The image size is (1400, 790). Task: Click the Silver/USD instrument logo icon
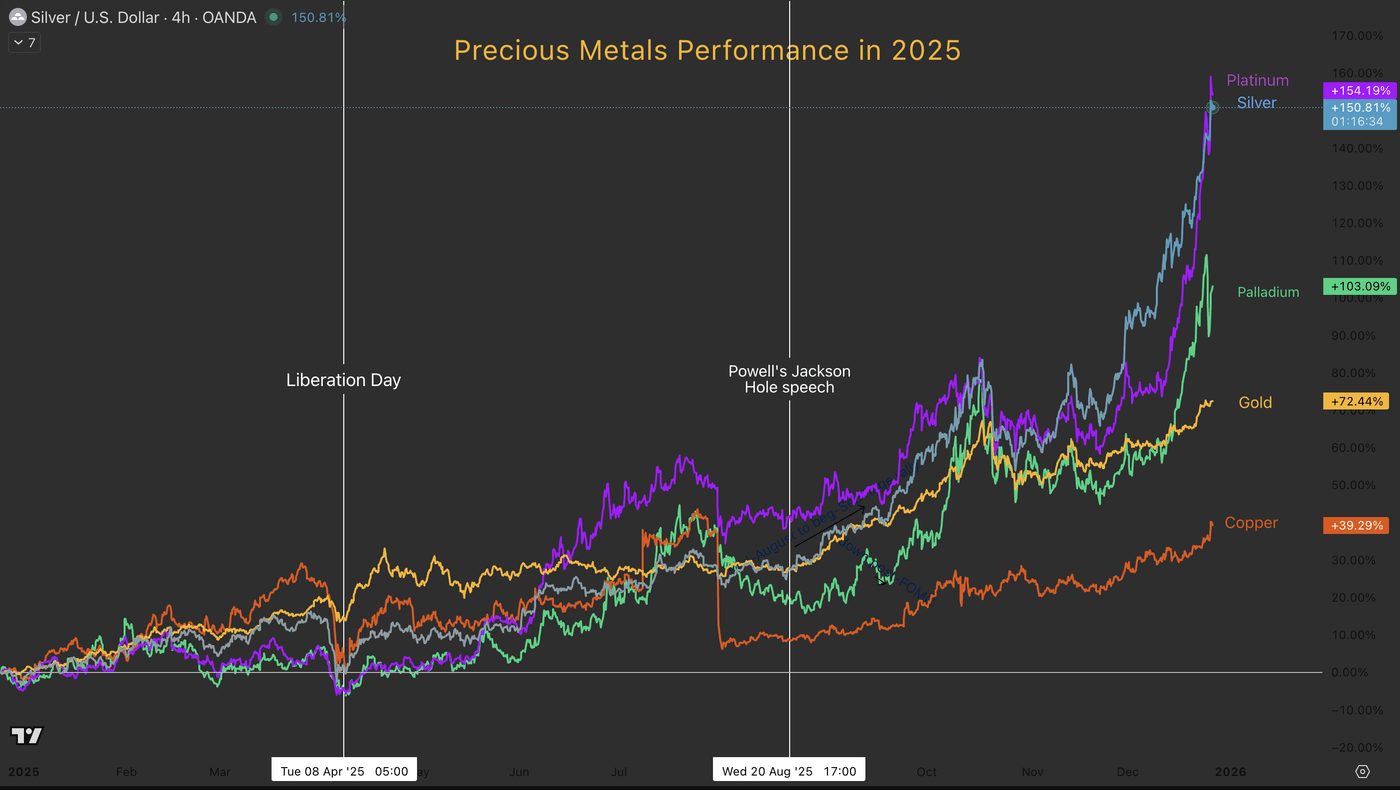click(16, 17)
